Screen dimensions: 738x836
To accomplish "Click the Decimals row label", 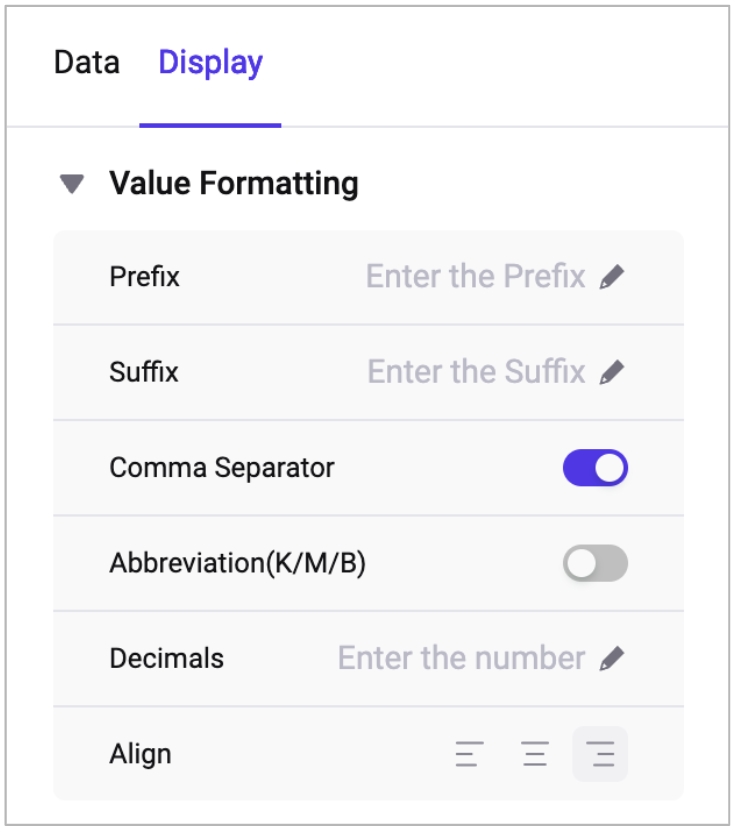I will click(166, 658).
